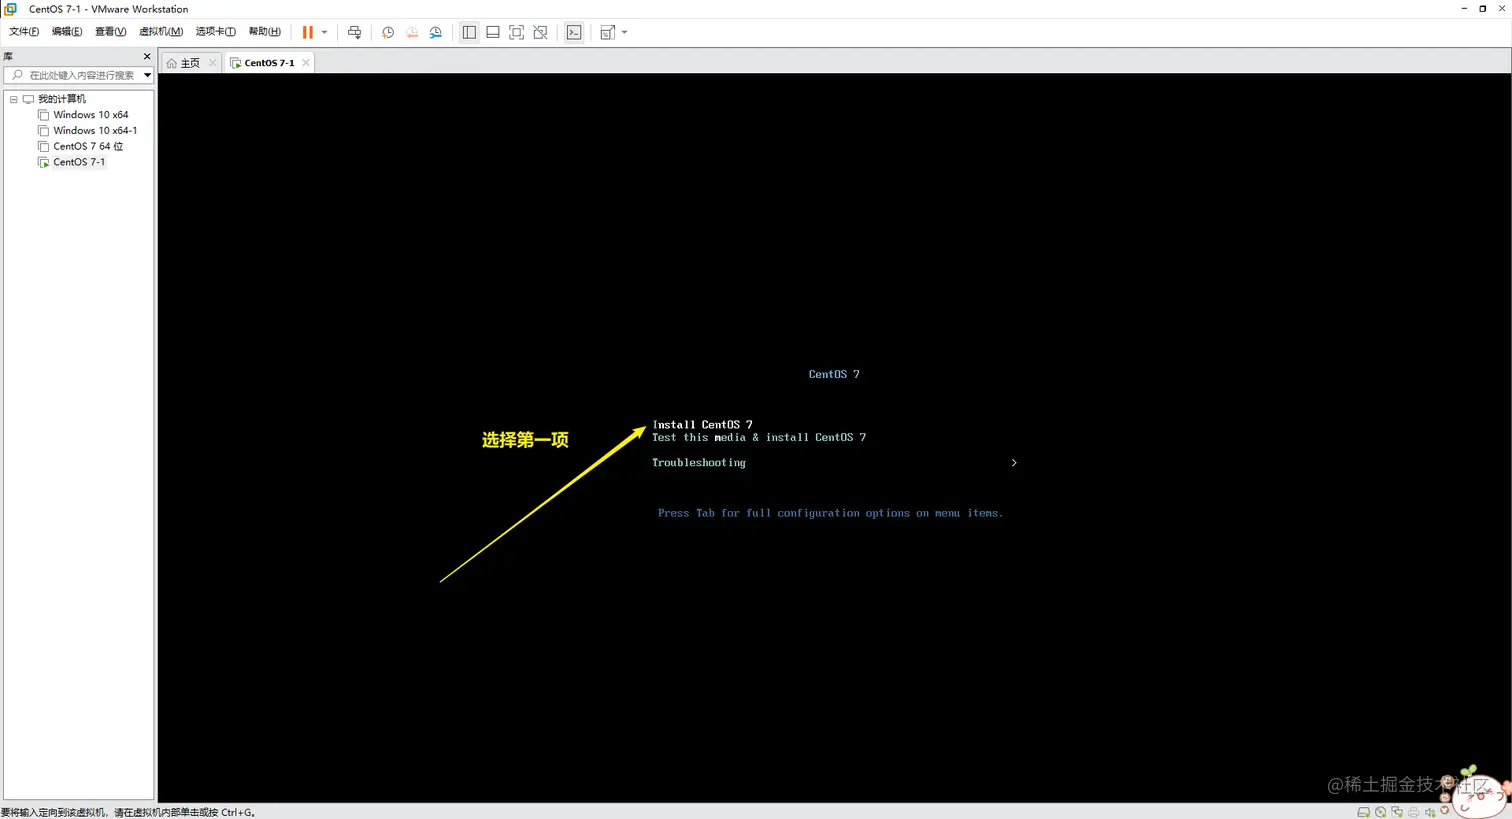Open the library search filter dropdown

tap(147, 75)
